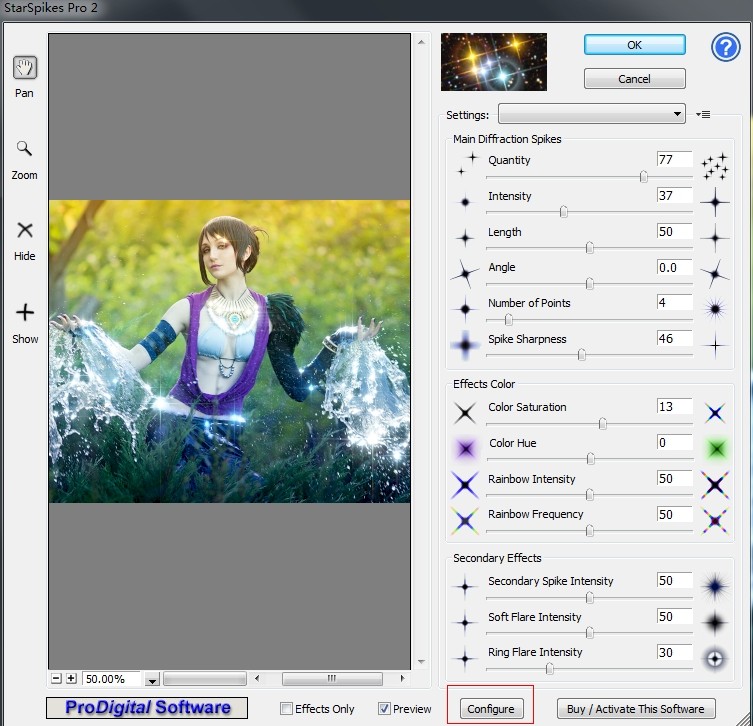Open the help question mark
The image size is (753, 726).
(726, 47)
